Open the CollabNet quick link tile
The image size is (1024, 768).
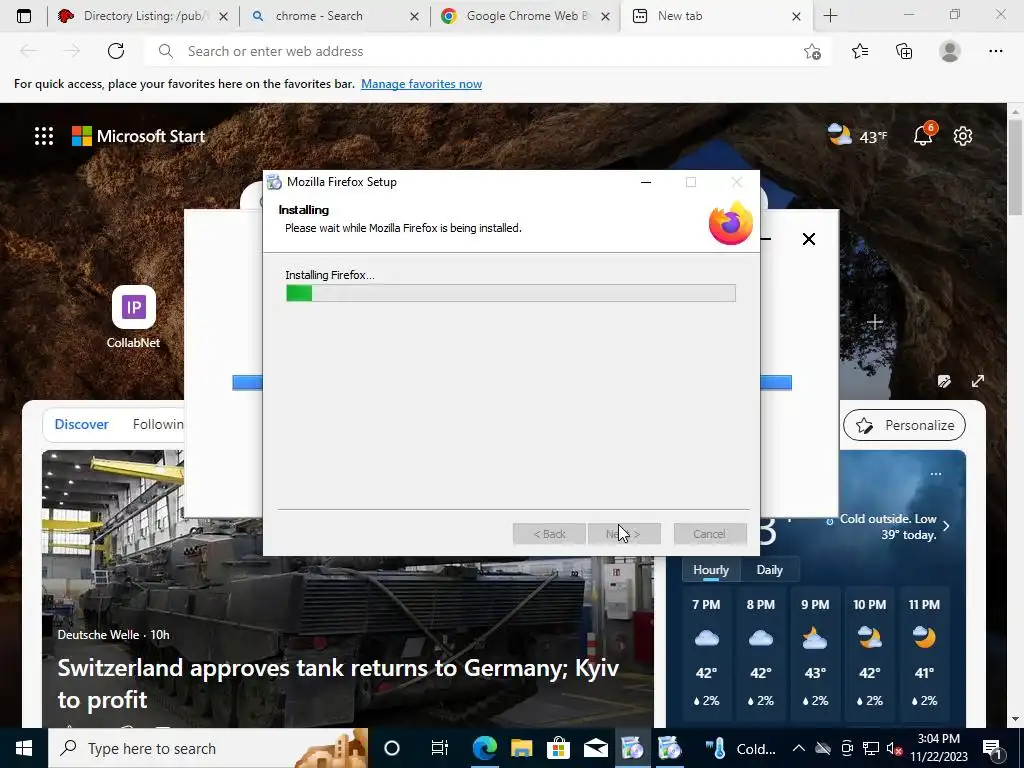pos(133,317)
